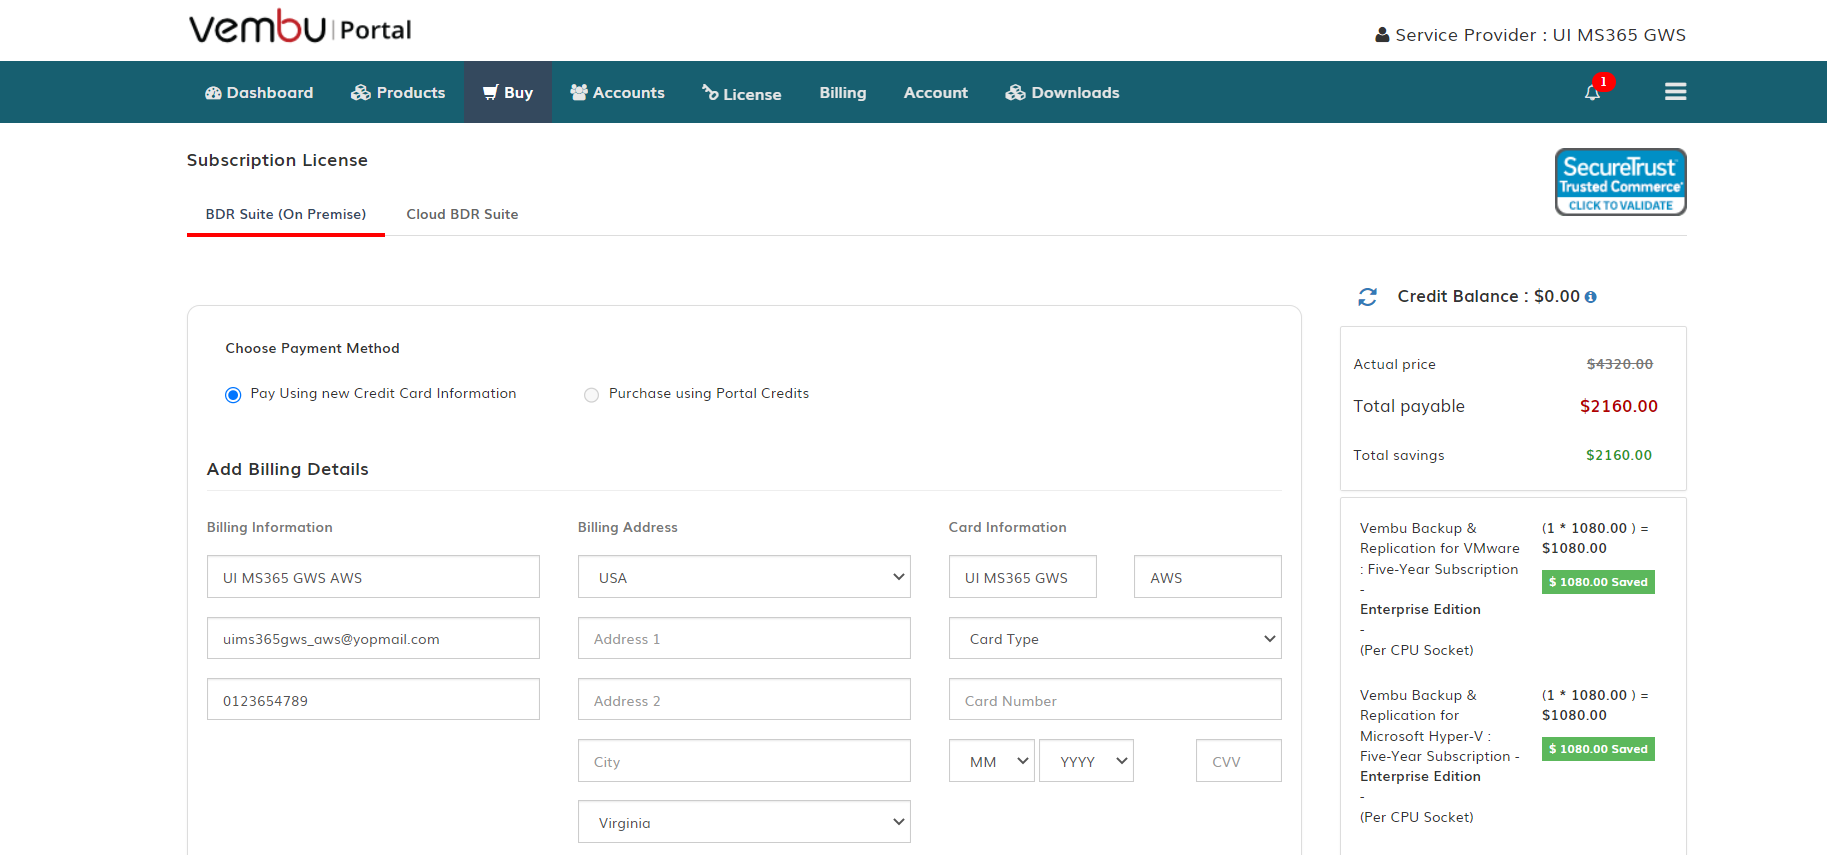Select Purchase using Portal Credits option
The image size is (1827, 855).
[x=591, y=395]
